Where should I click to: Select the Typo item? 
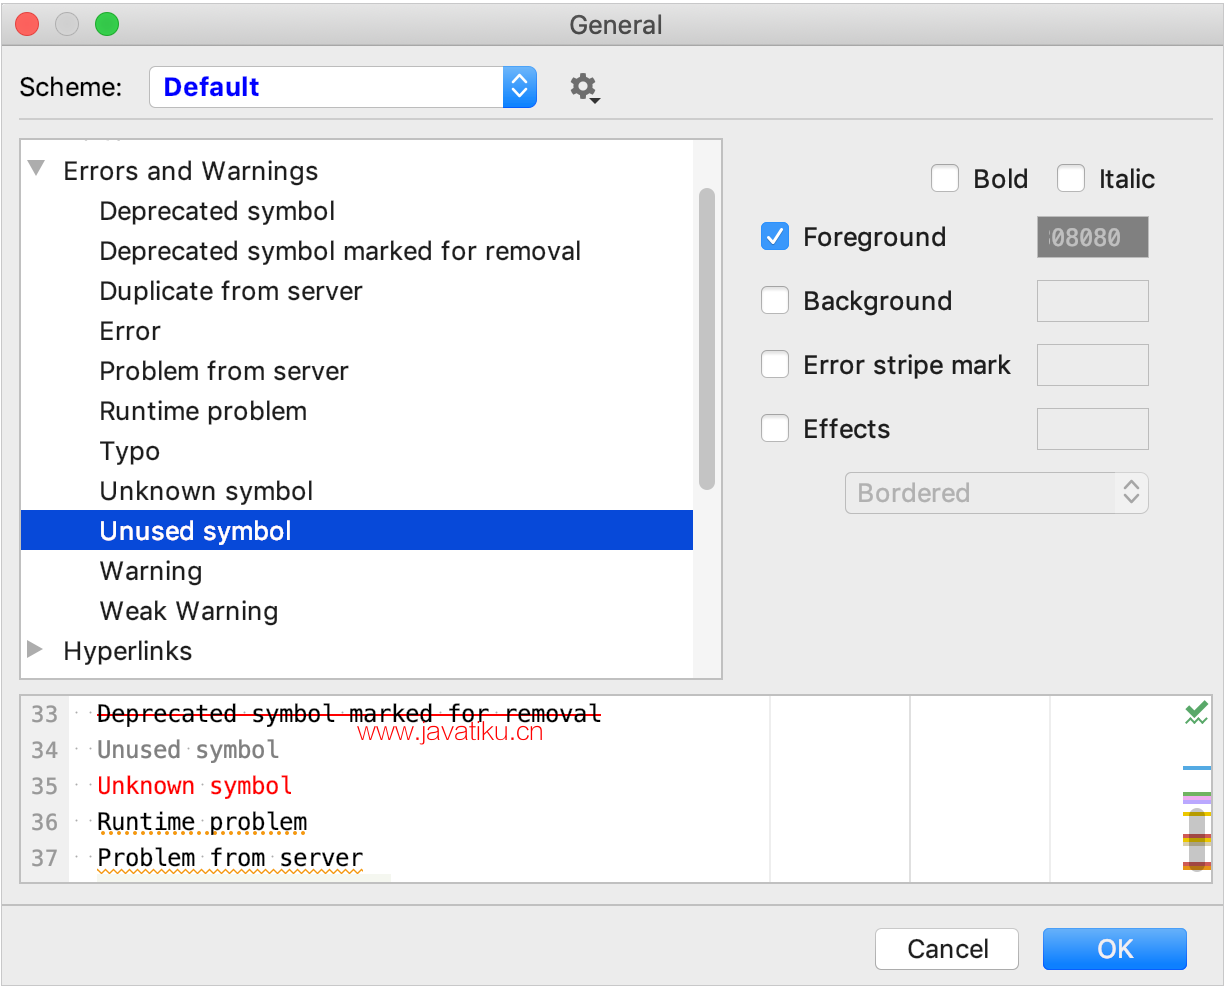357,451
